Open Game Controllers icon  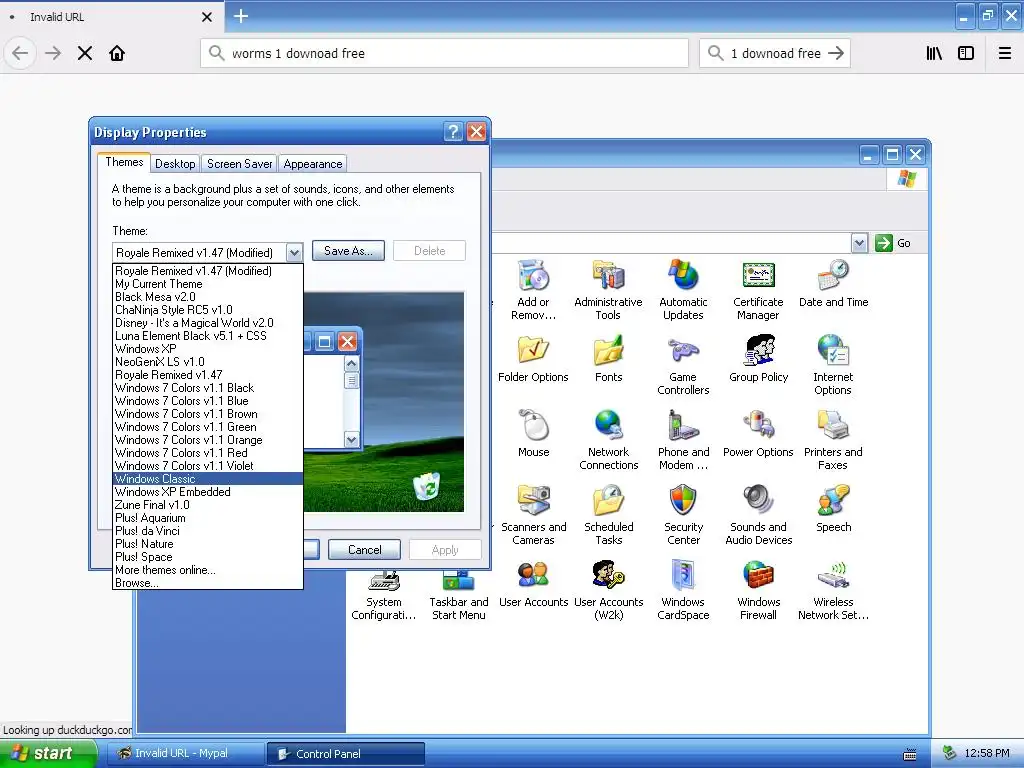(x=683, y=365)
